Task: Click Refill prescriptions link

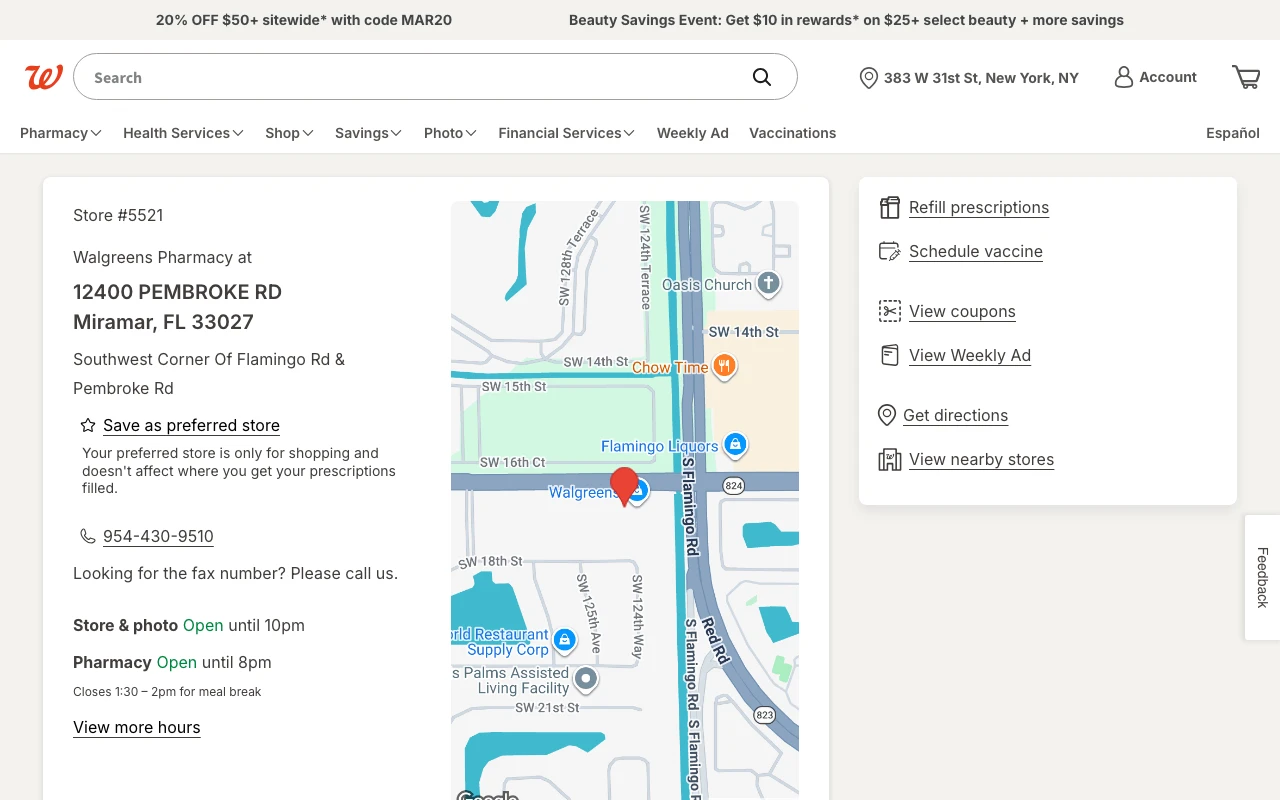Action: point(978,207)
